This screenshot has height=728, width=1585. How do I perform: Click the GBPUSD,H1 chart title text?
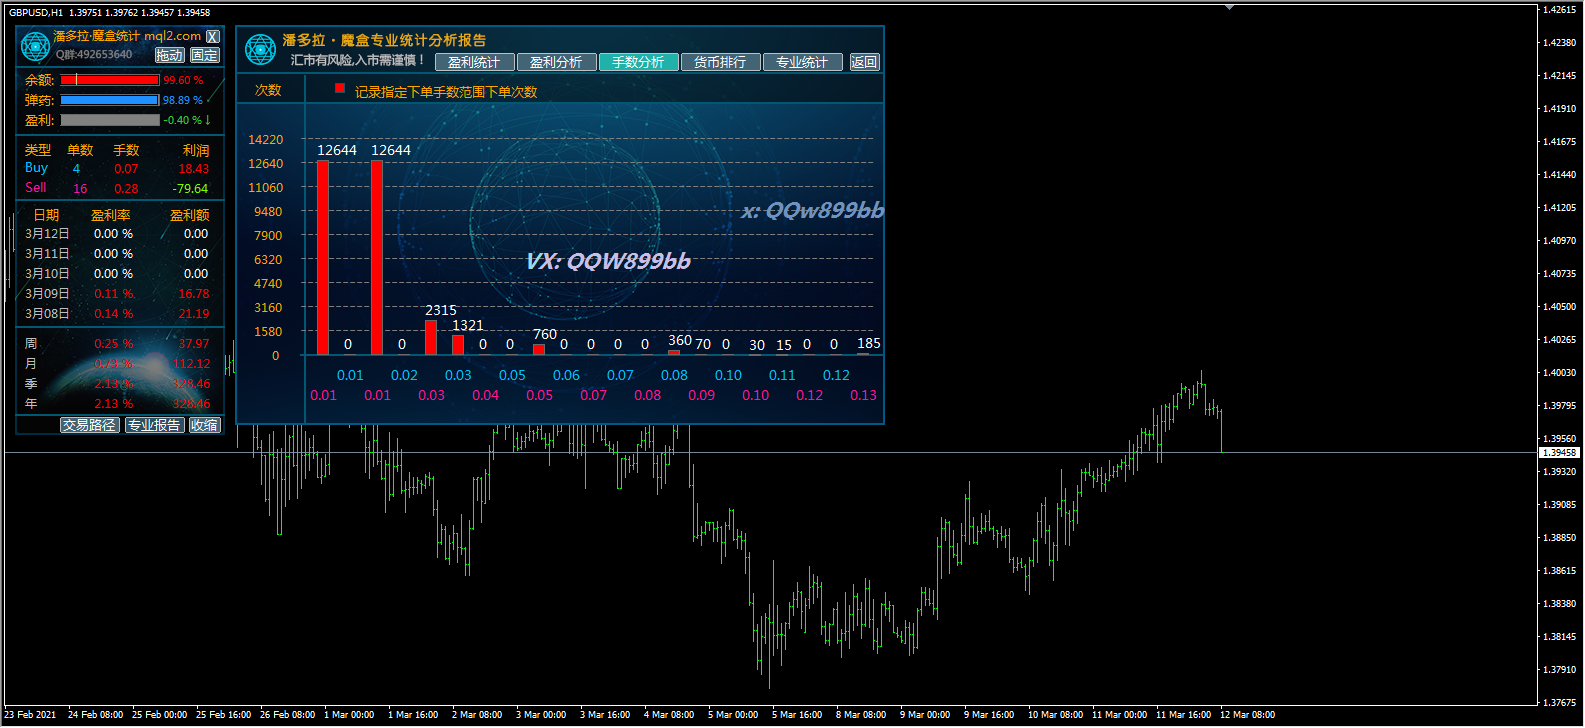coord(36,13)
